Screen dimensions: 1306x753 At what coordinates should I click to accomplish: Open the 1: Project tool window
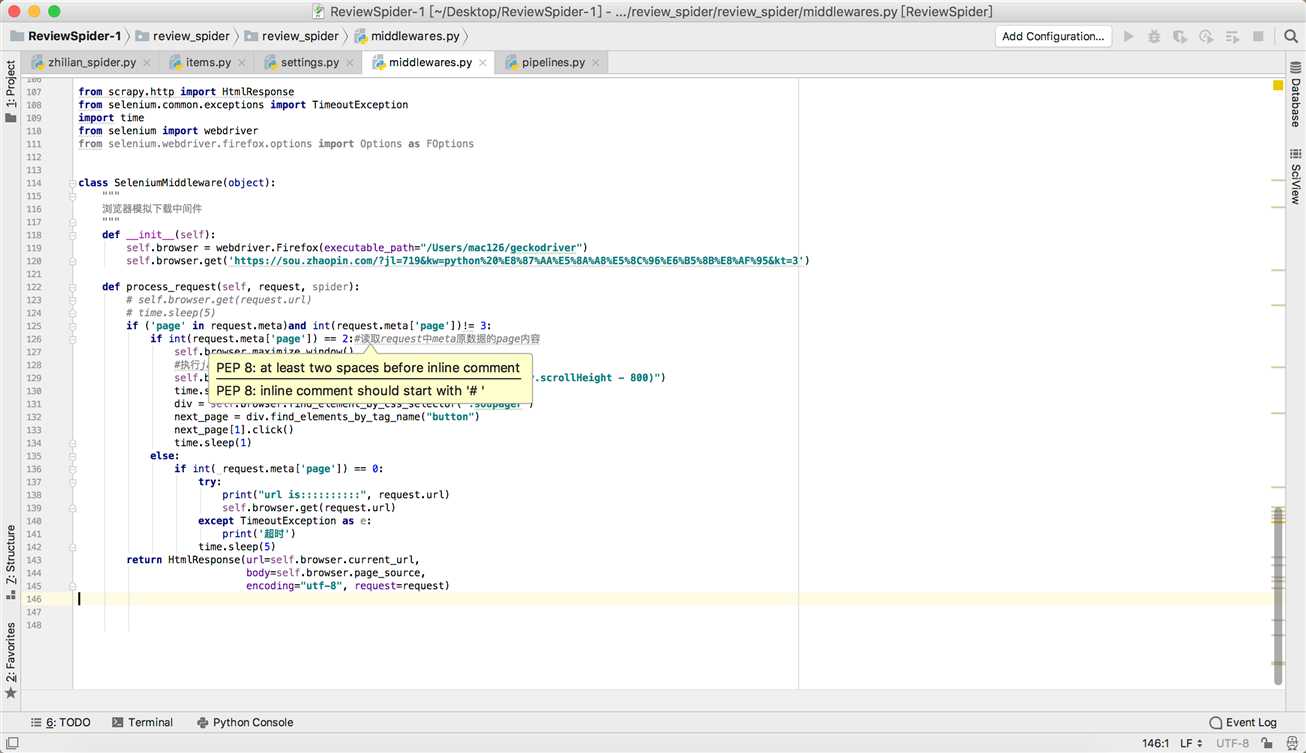pos(11,92)
